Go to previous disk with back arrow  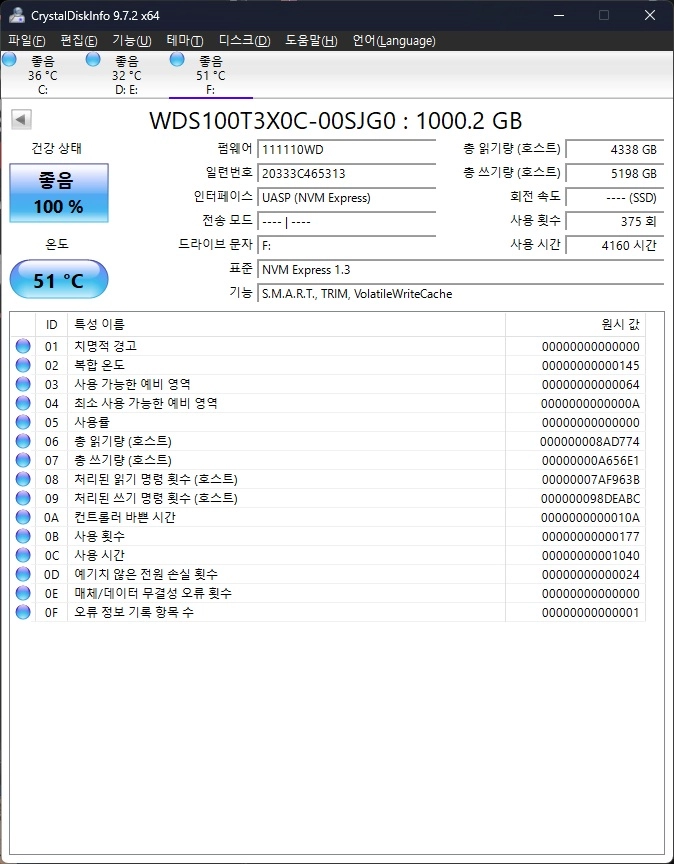tap(21, 119)
